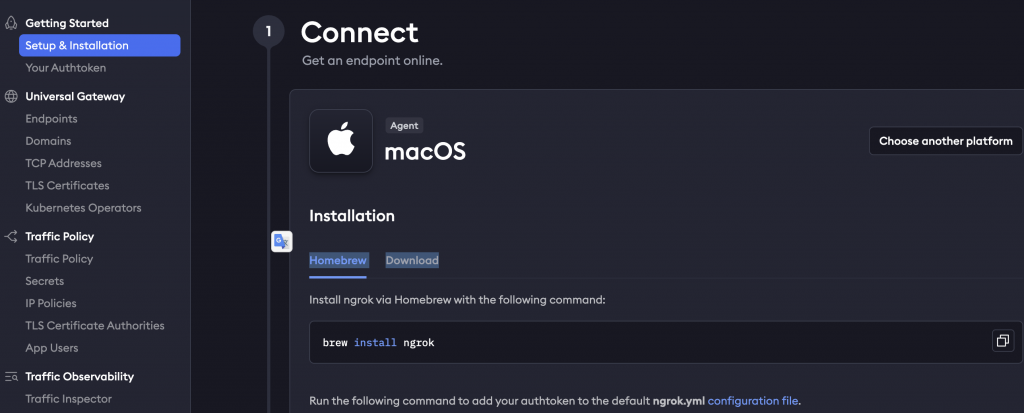Click the Traffic Policy branch icon

[x=11, y=237]
